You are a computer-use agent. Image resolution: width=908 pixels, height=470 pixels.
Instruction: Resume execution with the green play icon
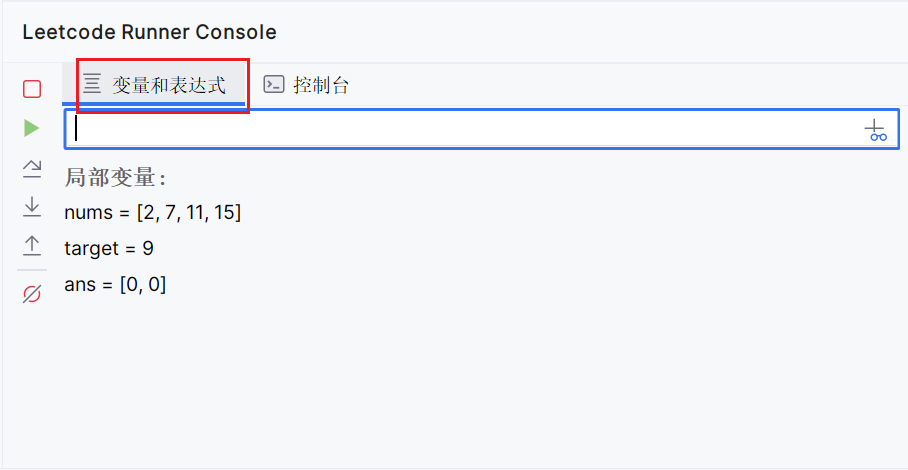tap(32, 128)
